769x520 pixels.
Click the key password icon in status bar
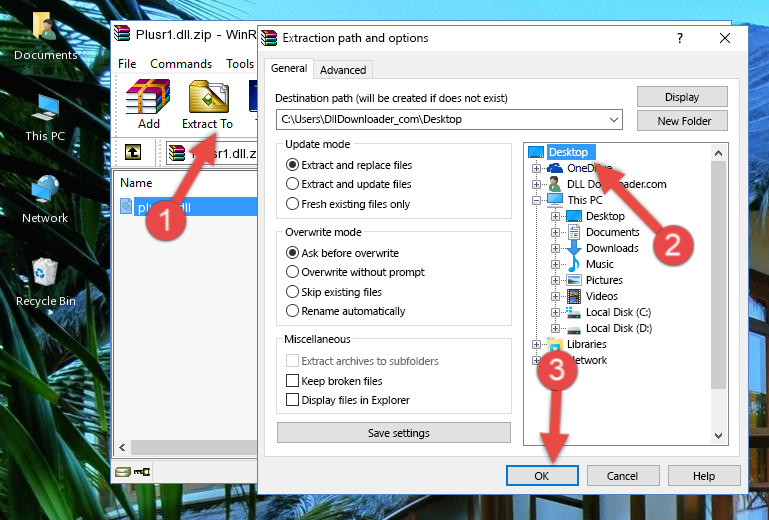142,472
